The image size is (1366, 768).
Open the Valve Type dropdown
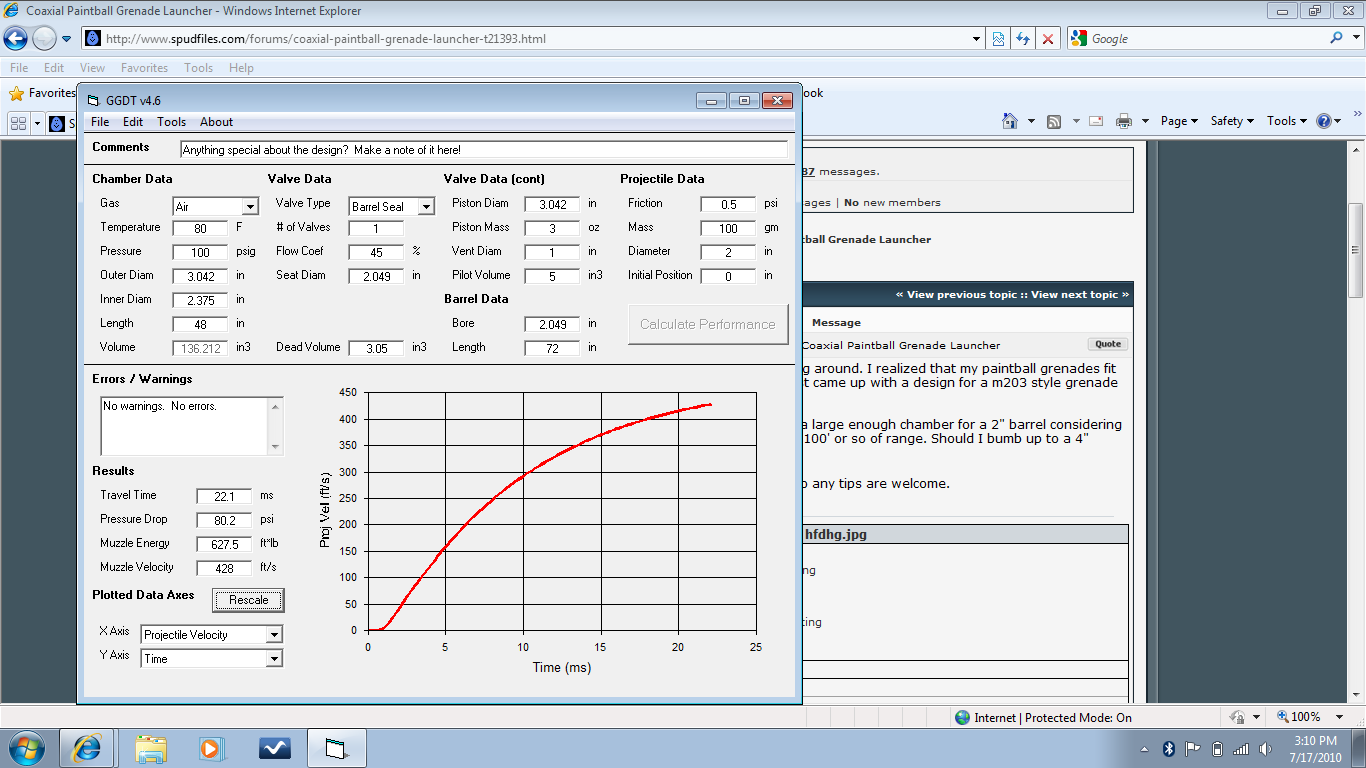tap(426, 207)
